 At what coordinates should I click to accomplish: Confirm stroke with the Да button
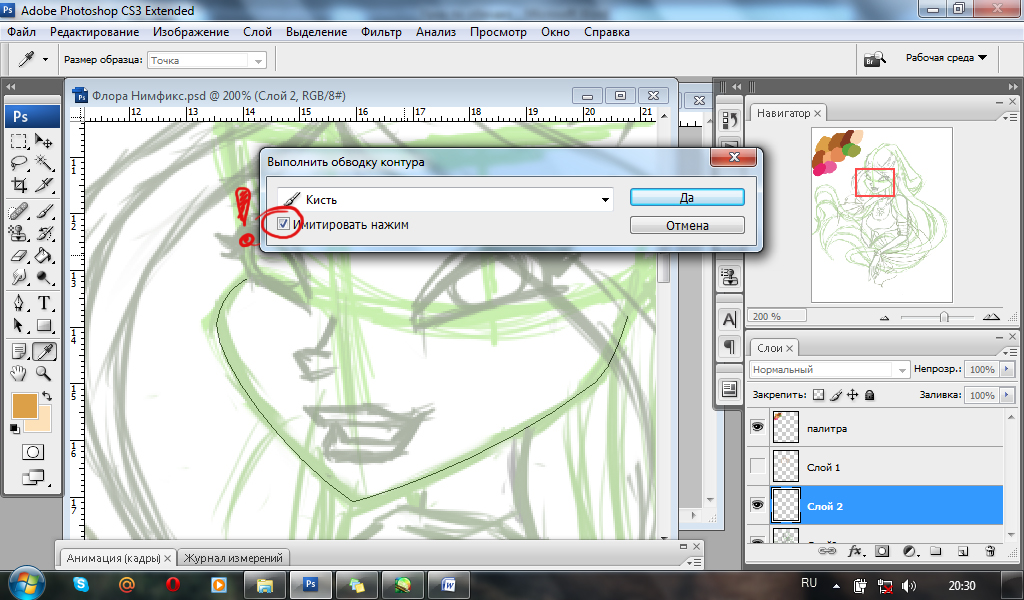coord(687,198)
